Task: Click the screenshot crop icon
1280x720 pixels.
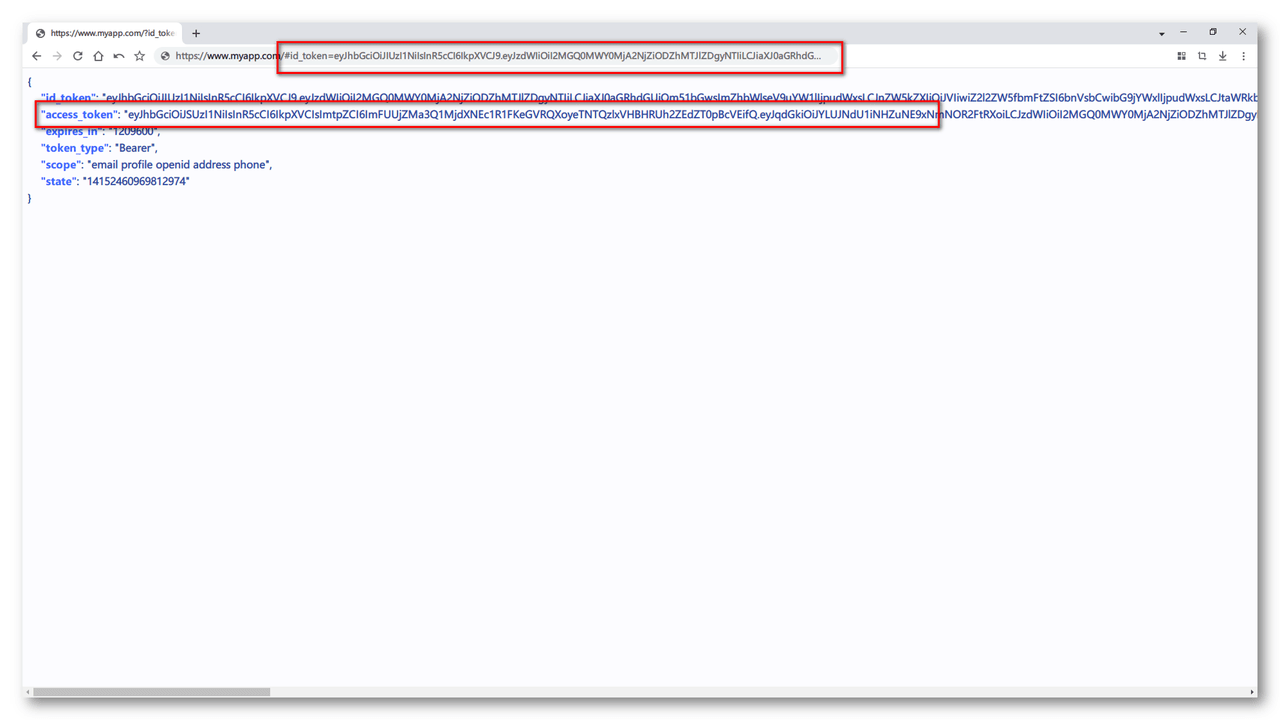Action: click(x=1202, y=56)
